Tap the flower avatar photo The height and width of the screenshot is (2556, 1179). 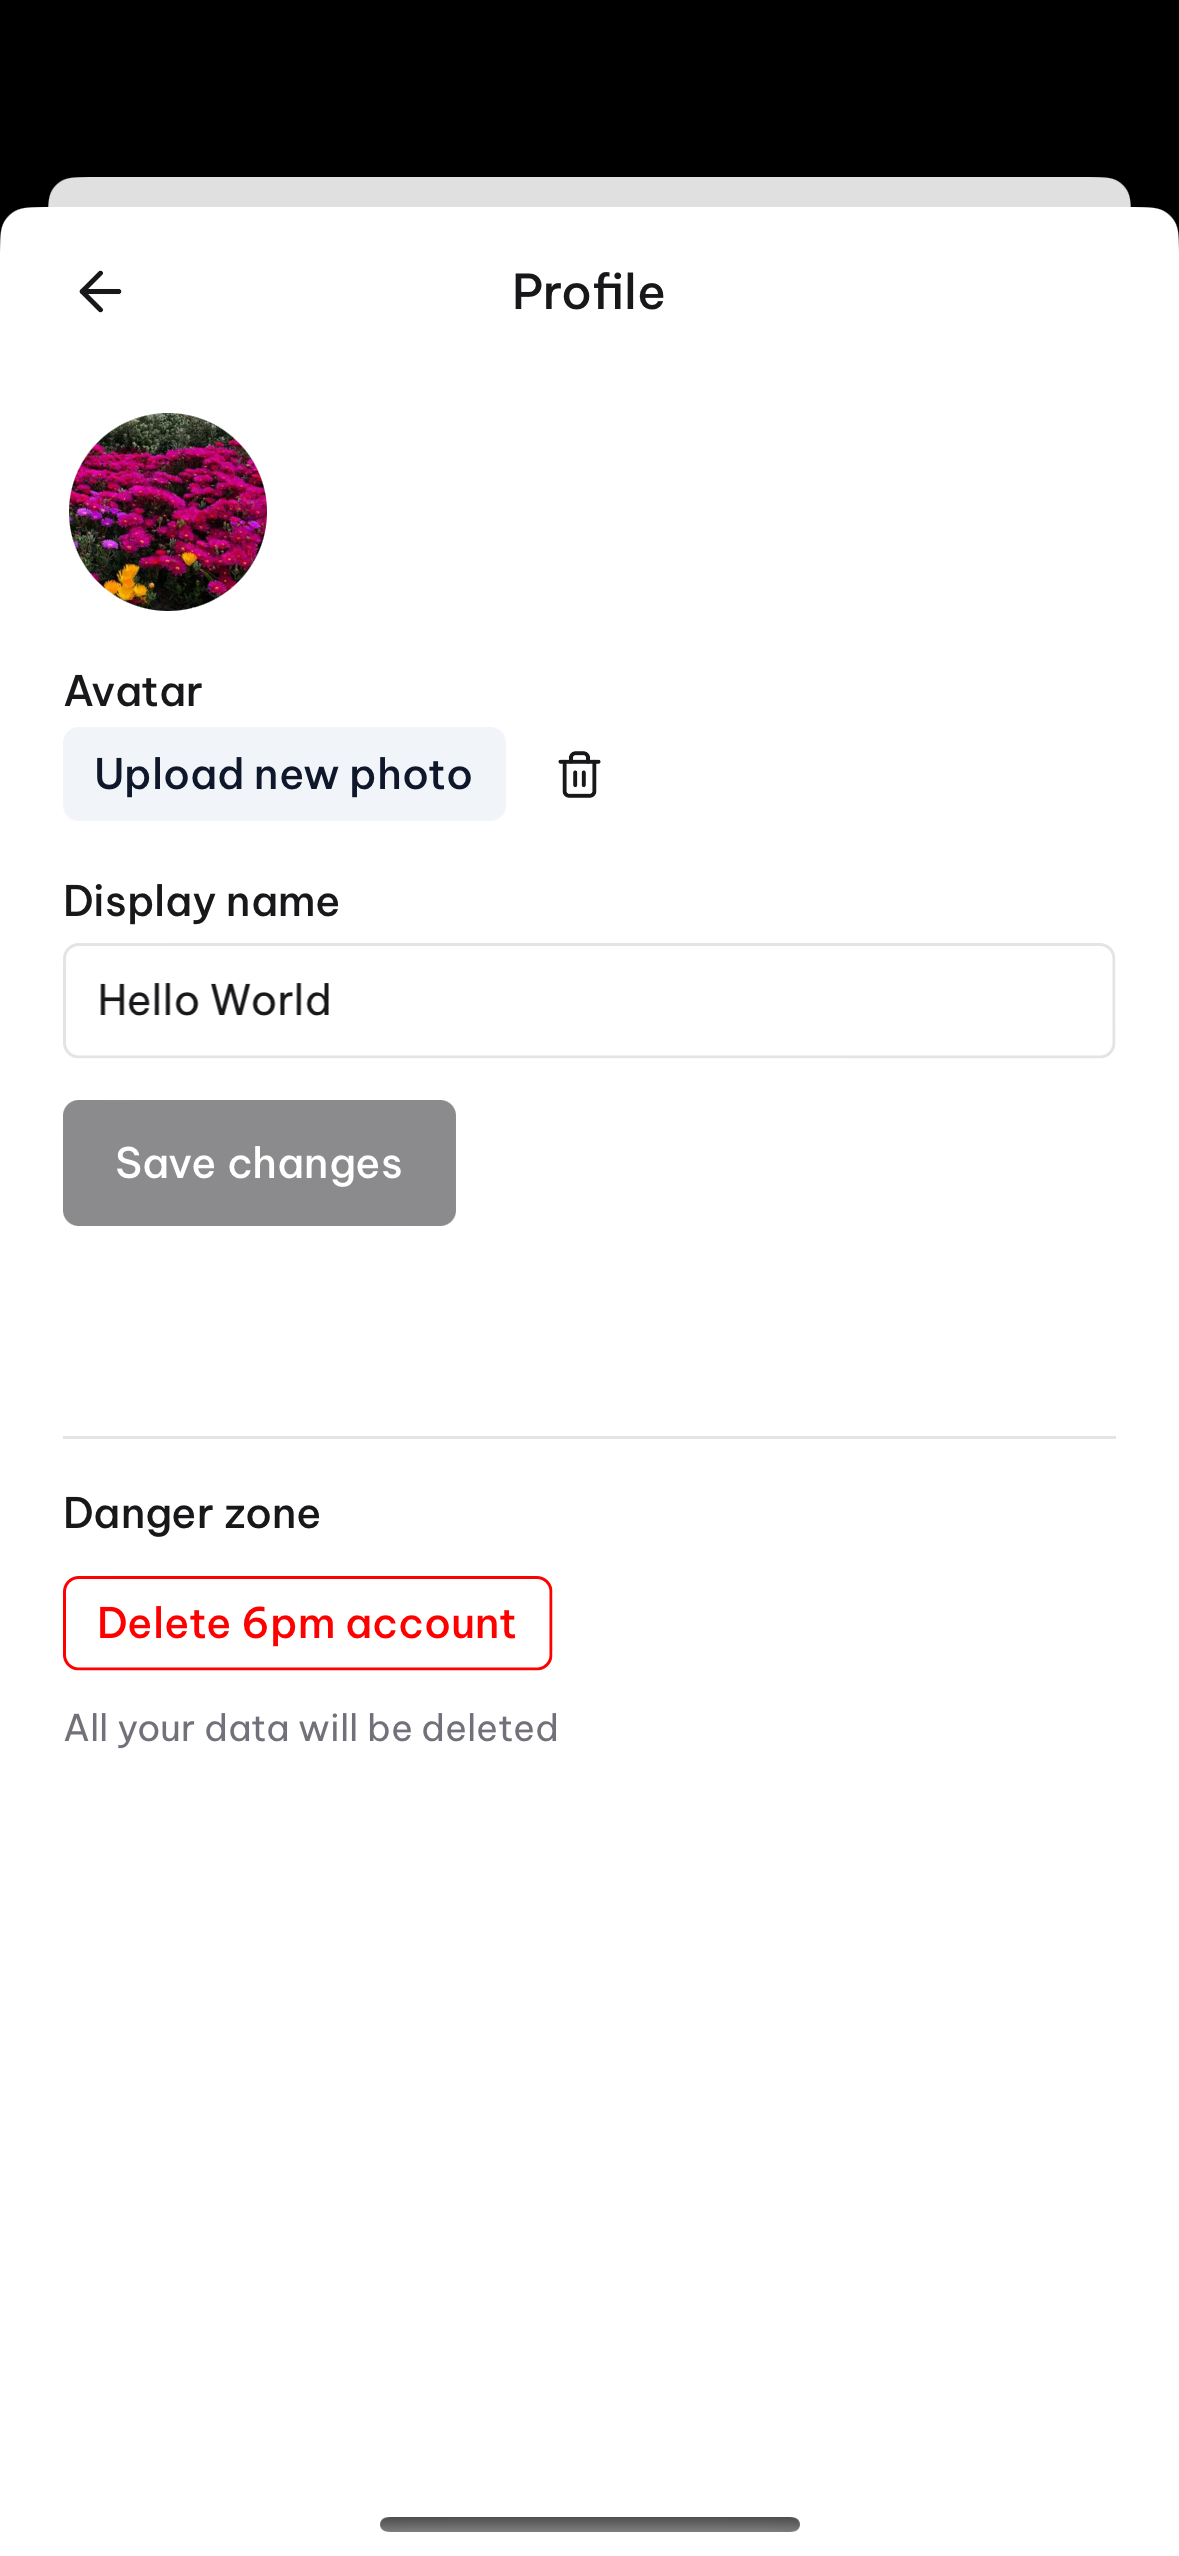[x=168, y=512]
